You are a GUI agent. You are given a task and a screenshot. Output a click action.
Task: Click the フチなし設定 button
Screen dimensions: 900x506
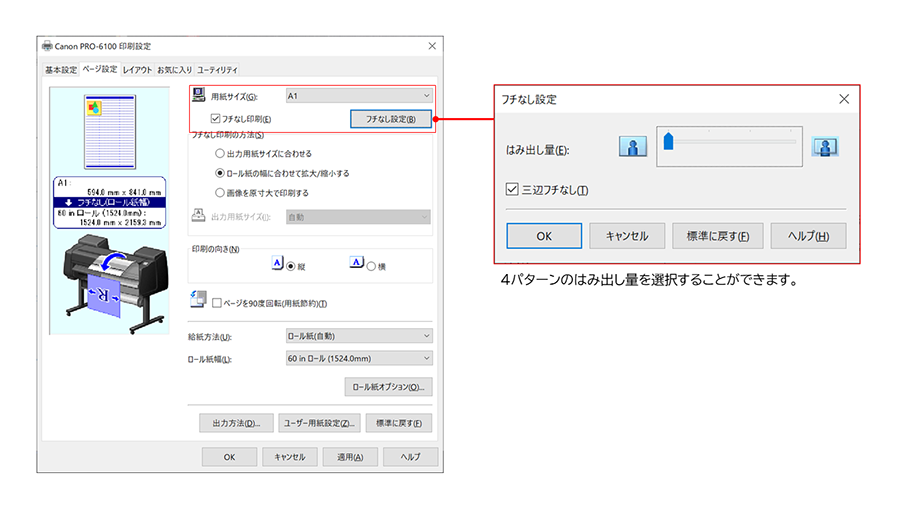391,119
